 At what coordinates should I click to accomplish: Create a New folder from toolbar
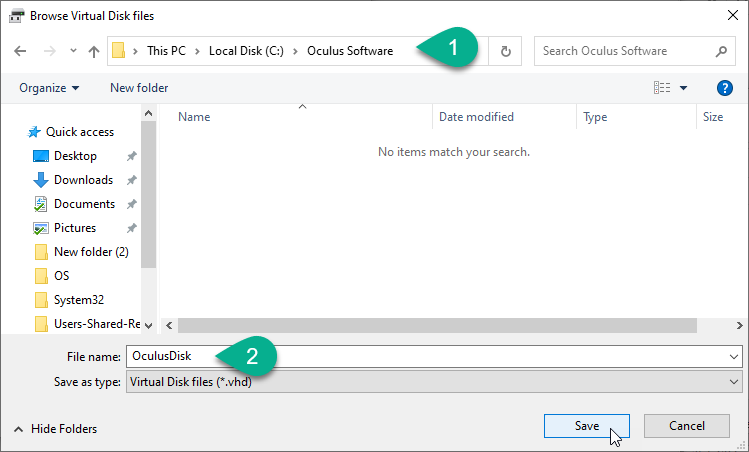tap(139, 88)
